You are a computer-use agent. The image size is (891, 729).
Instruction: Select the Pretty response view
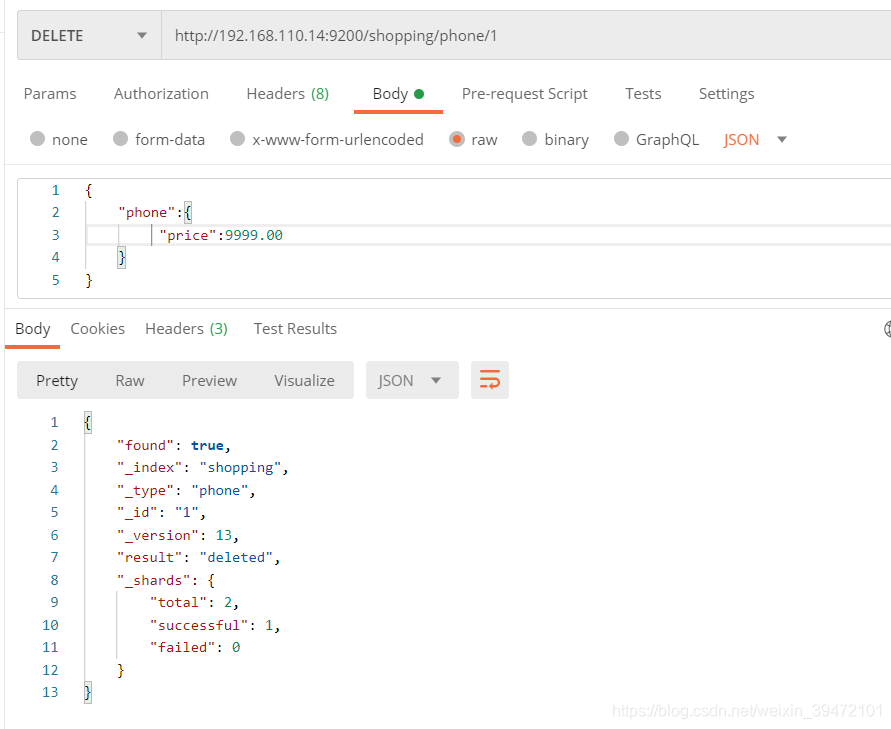tap(57, 380)
